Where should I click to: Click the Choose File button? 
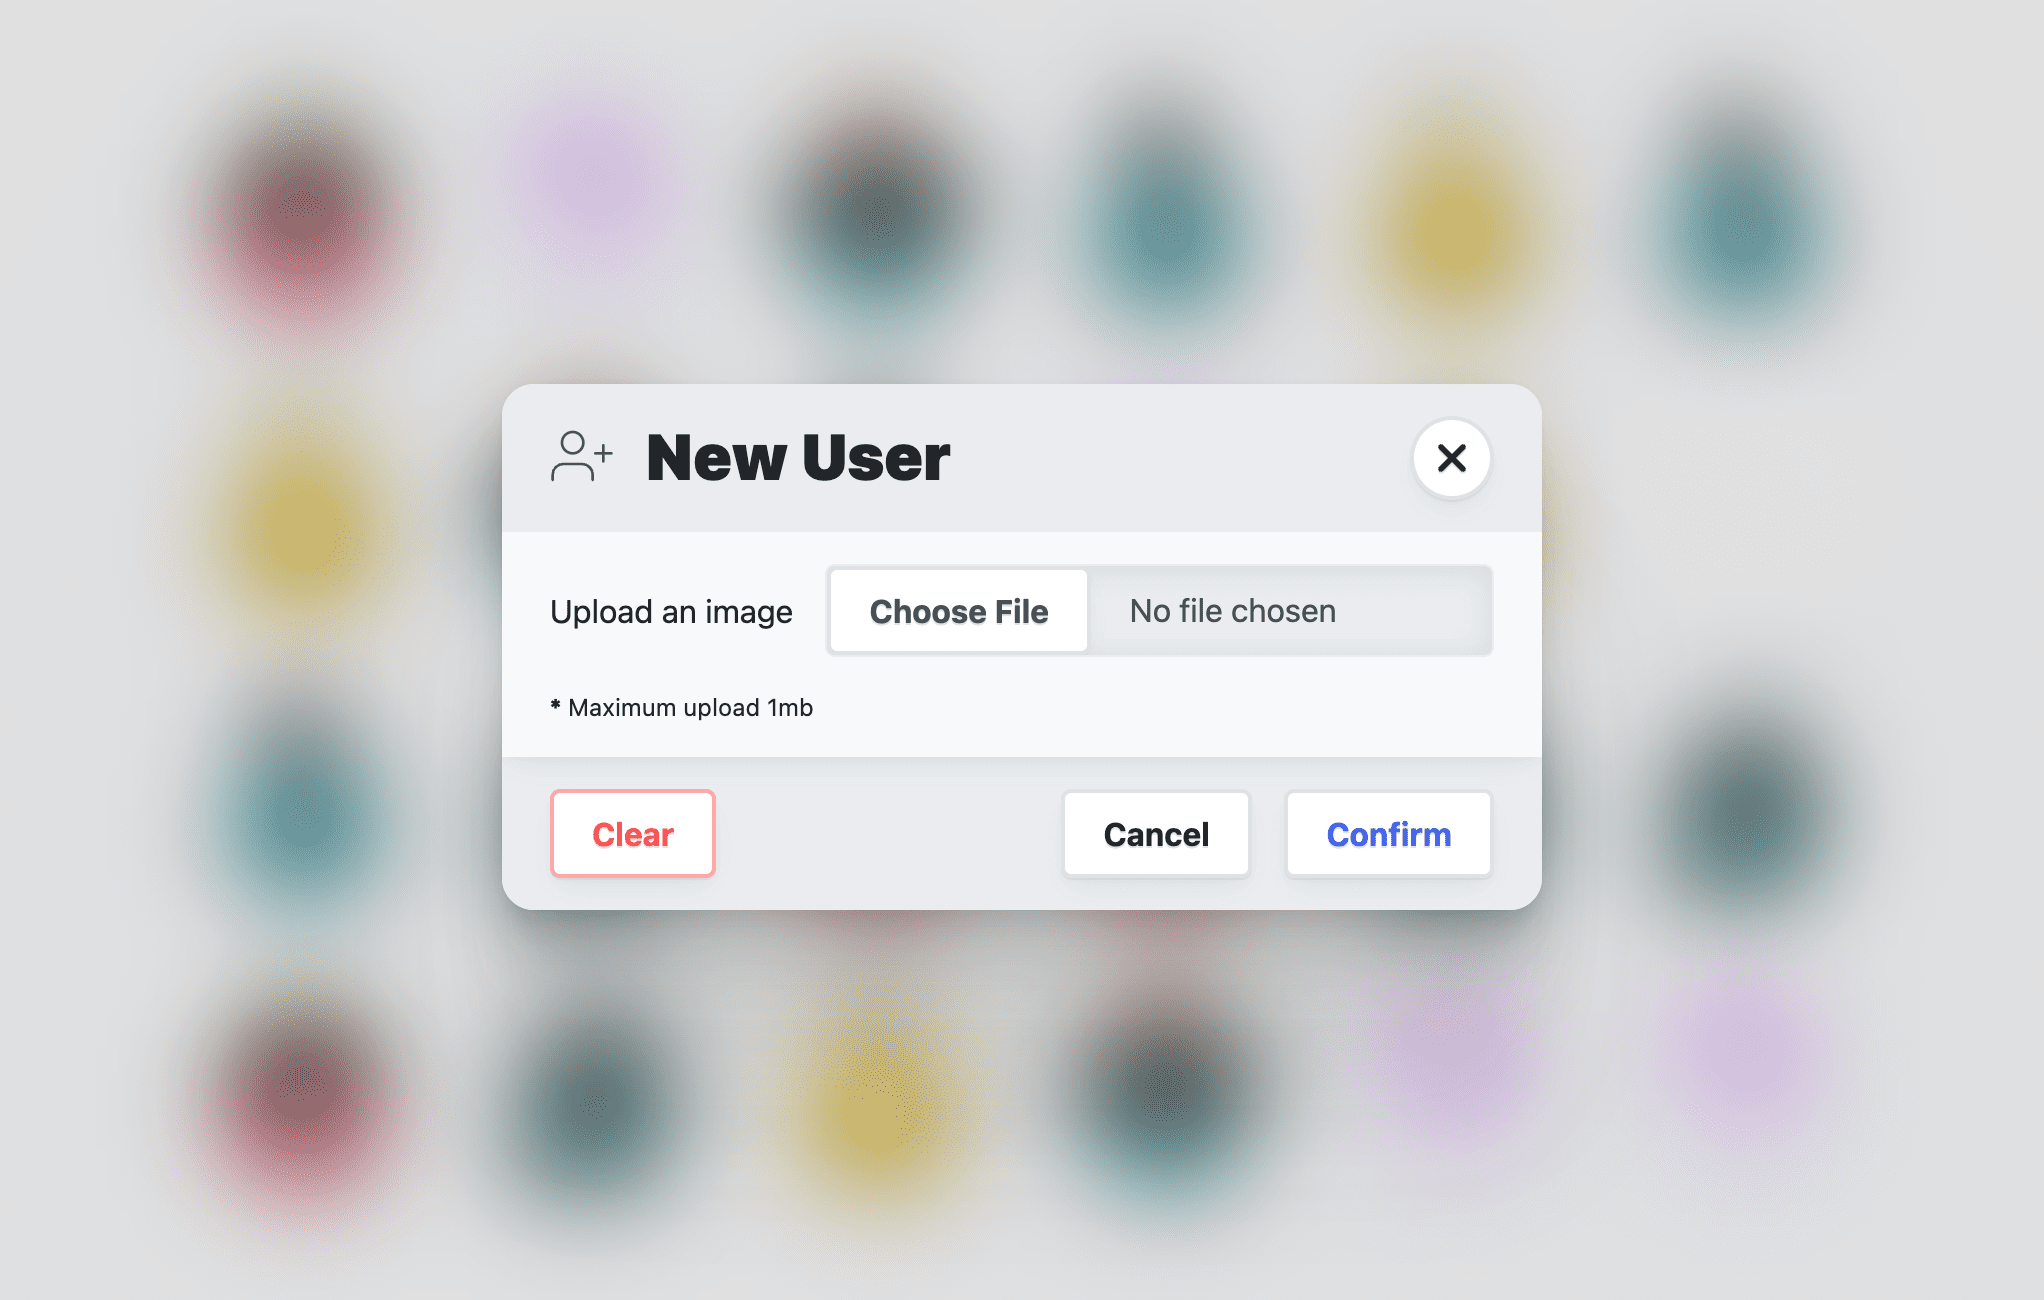coord(958,611)
